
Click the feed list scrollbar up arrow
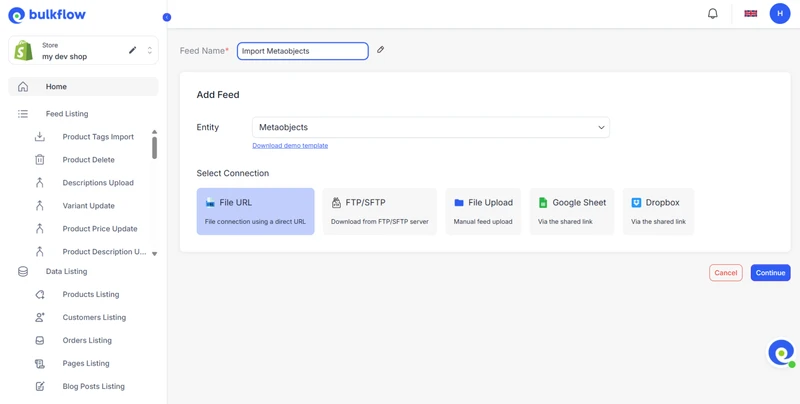(x=155, y=132)
